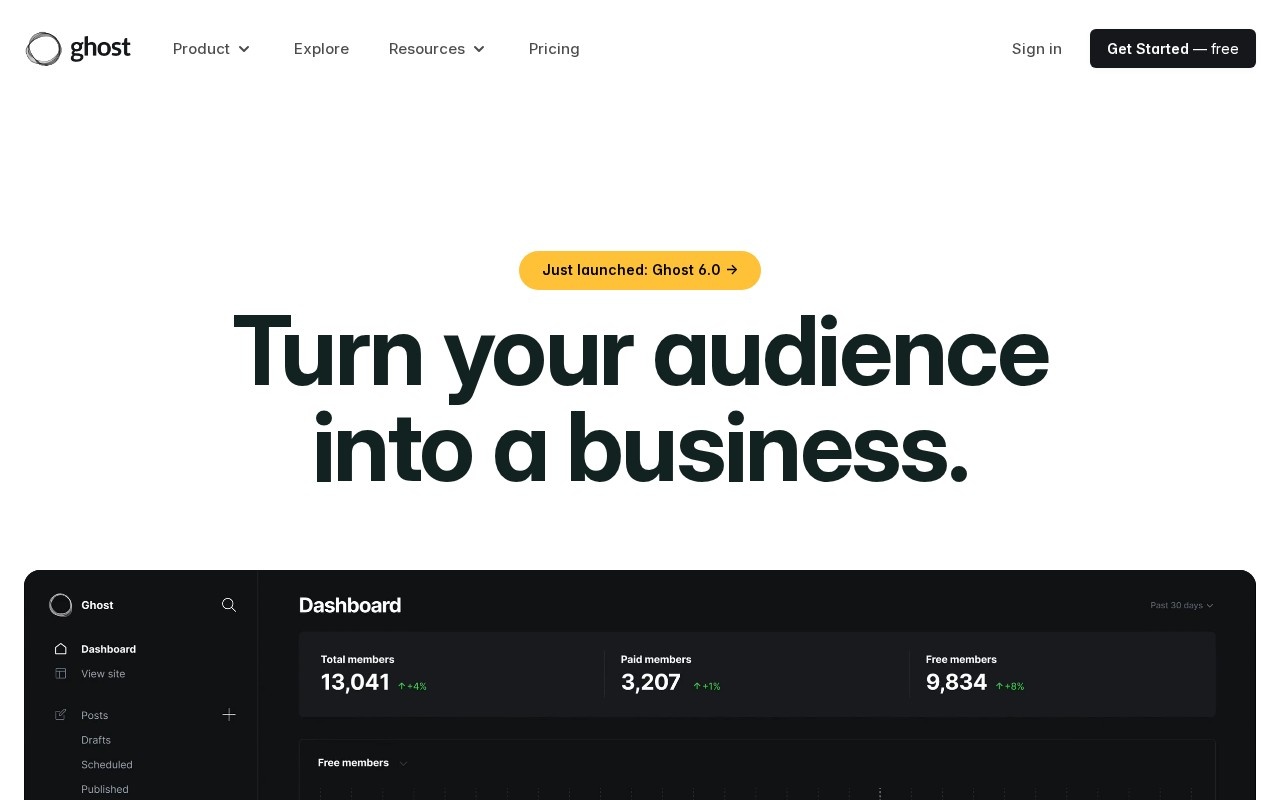Open Drafts in the sidebar

(x=96, y=740)
